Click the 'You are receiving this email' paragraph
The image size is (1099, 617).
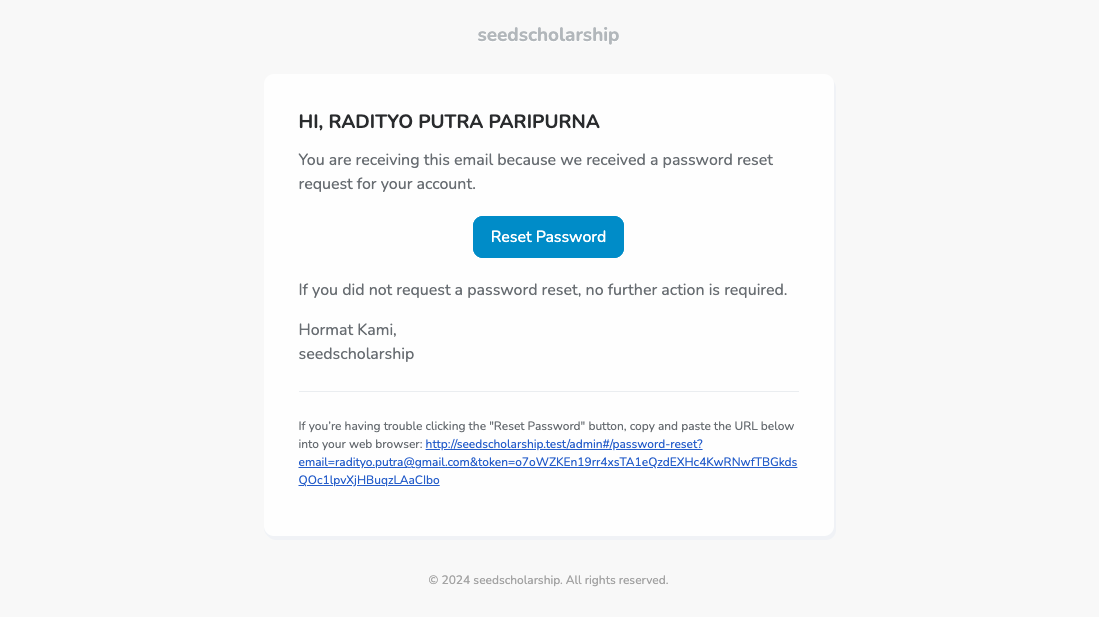click(535, 172)
